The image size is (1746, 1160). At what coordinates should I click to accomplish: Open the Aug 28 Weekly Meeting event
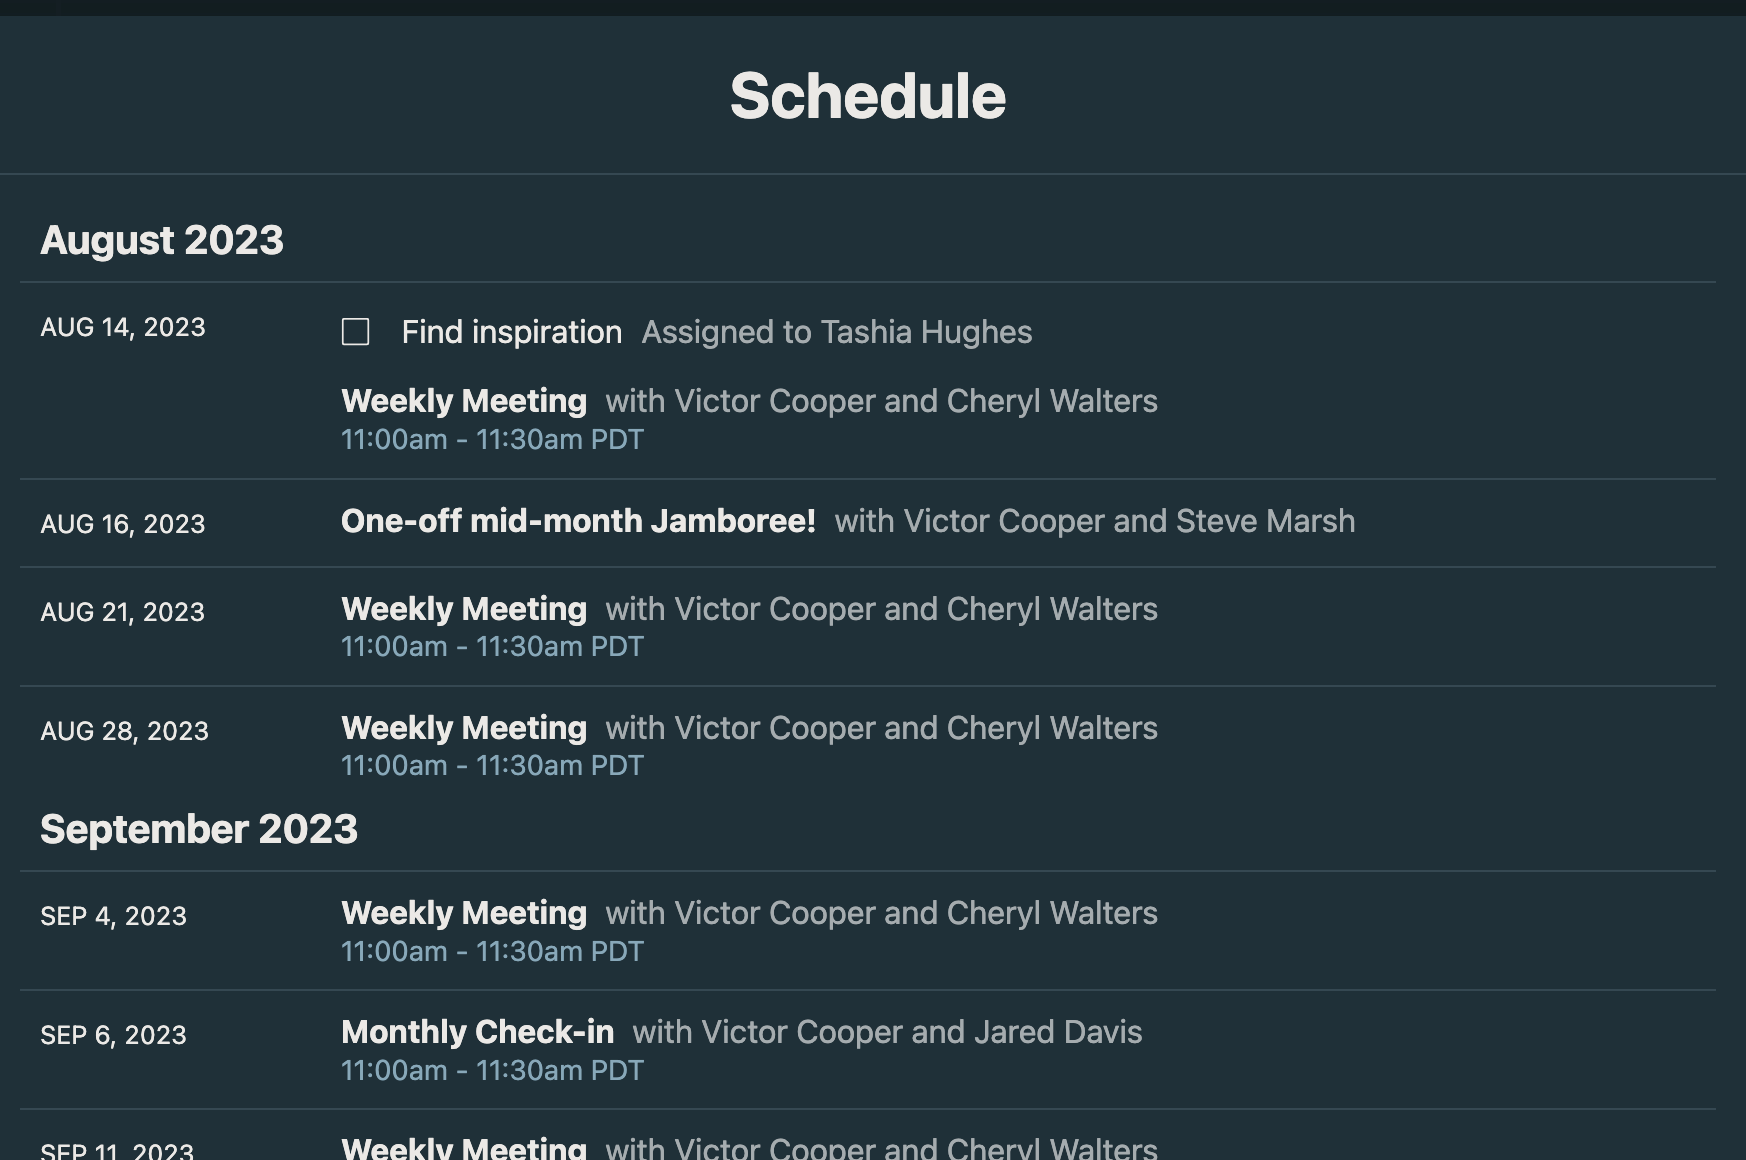click(x=464, y=728)
